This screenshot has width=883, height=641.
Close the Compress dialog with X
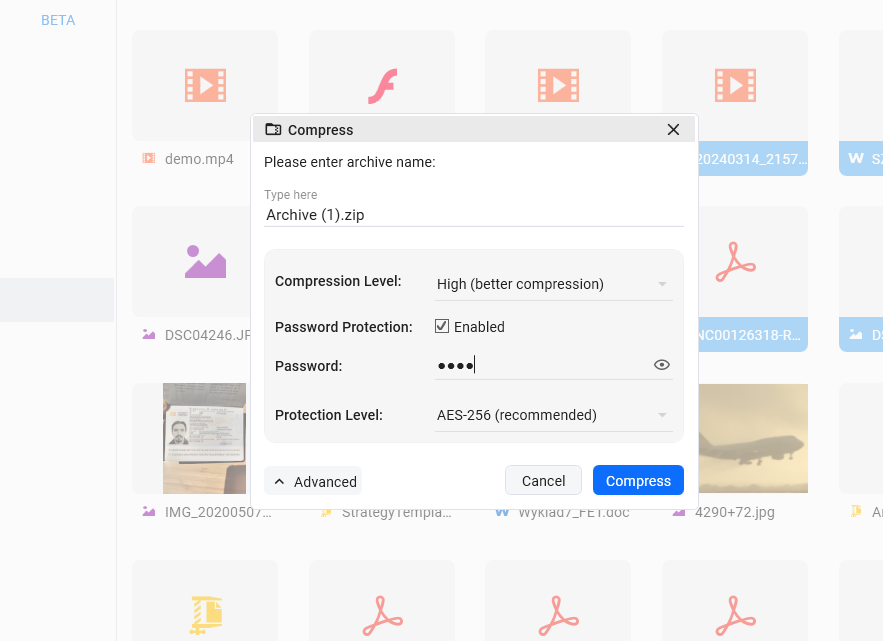[x=673, y=130]
